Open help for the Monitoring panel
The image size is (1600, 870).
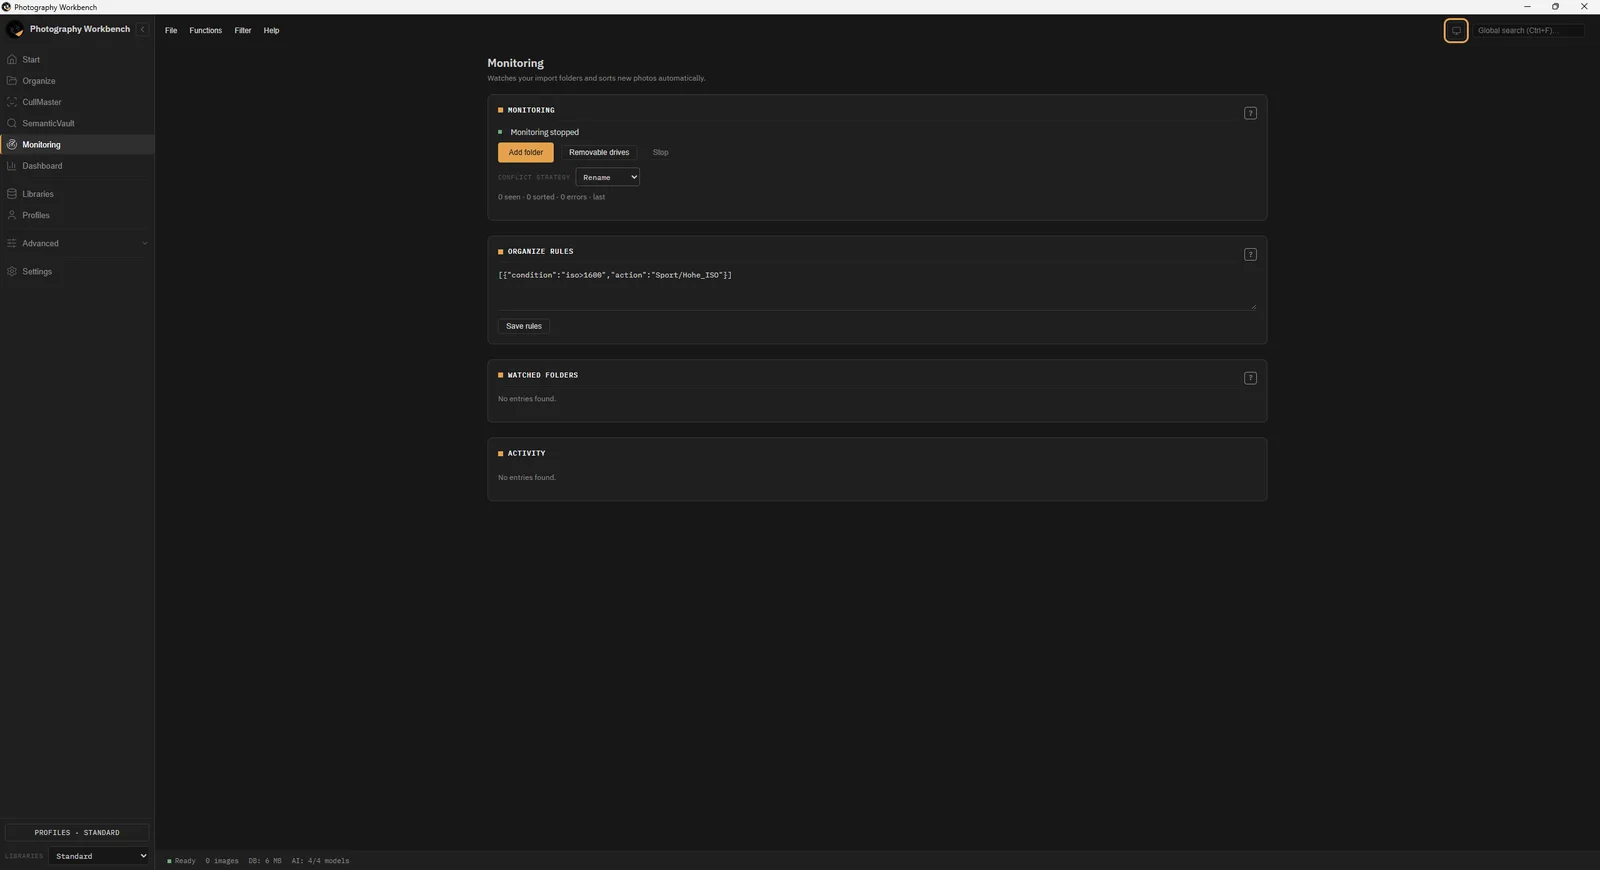click(x=1250, y=113)
